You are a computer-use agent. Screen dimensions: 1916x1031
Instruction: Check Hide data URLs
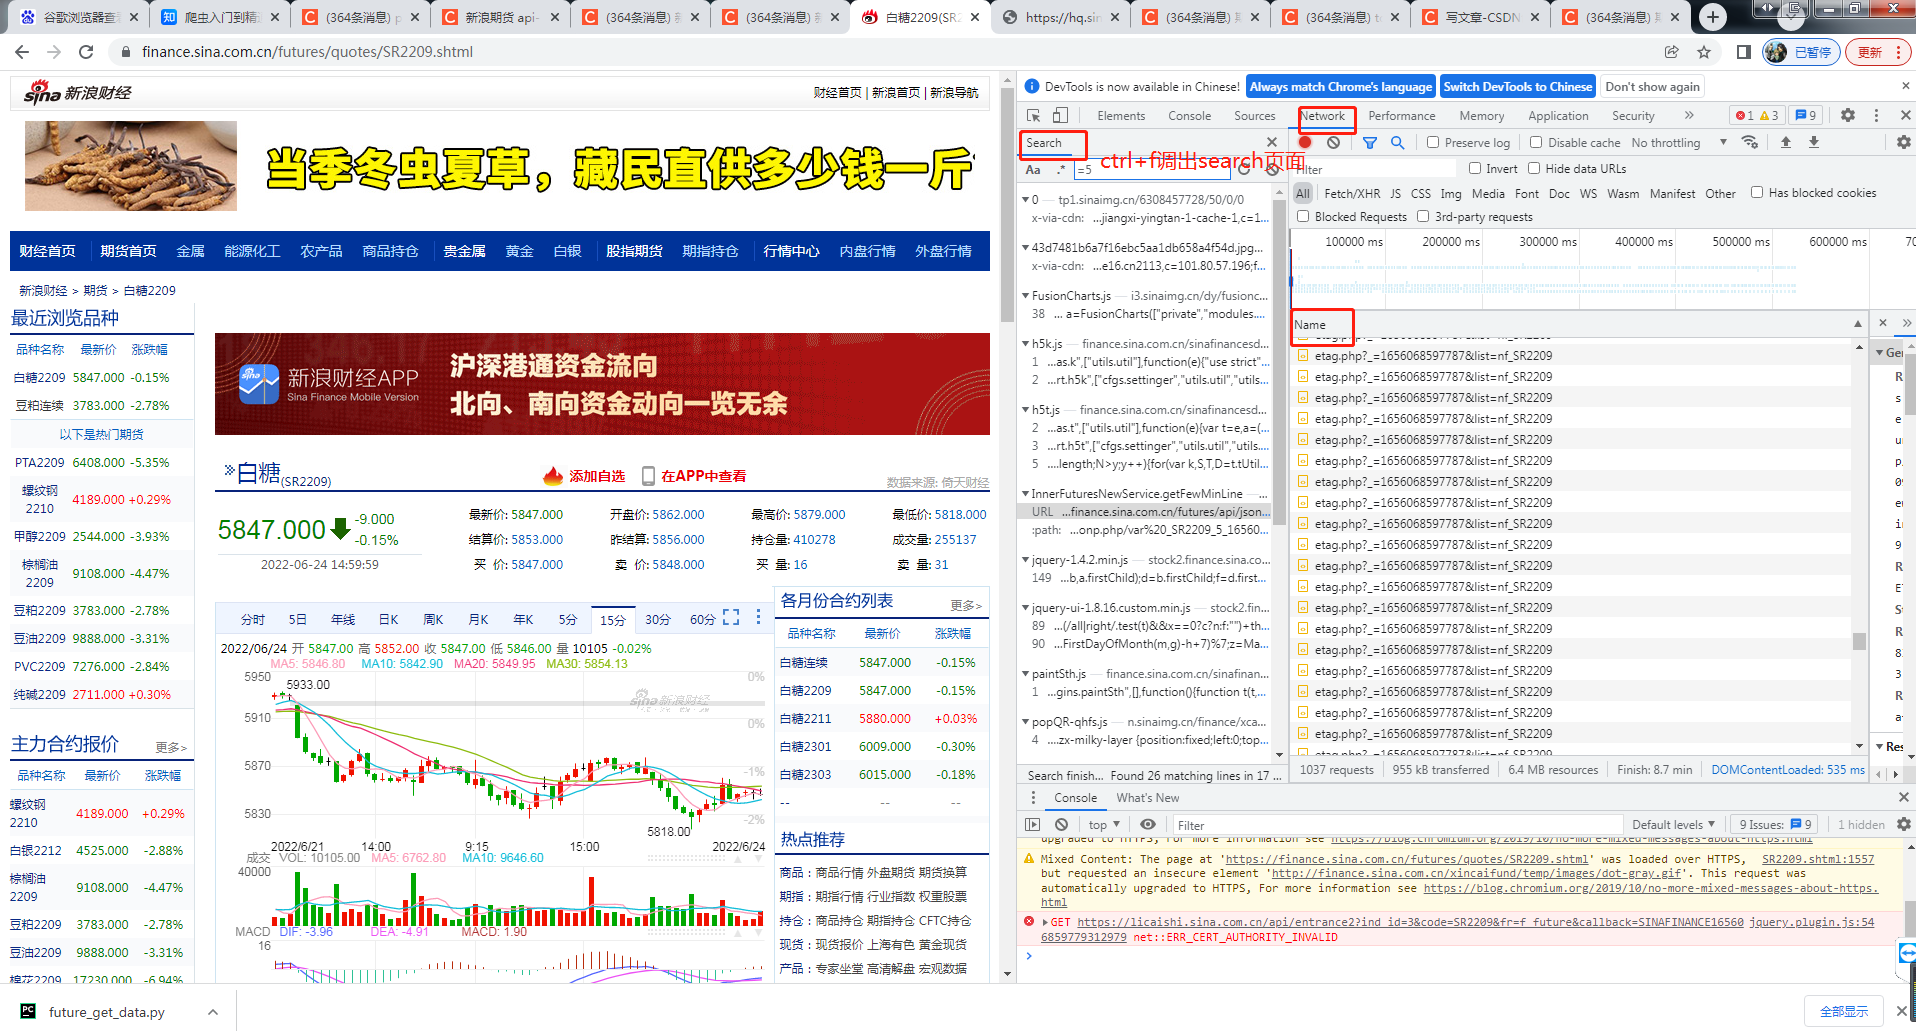tap(1533, 169)
